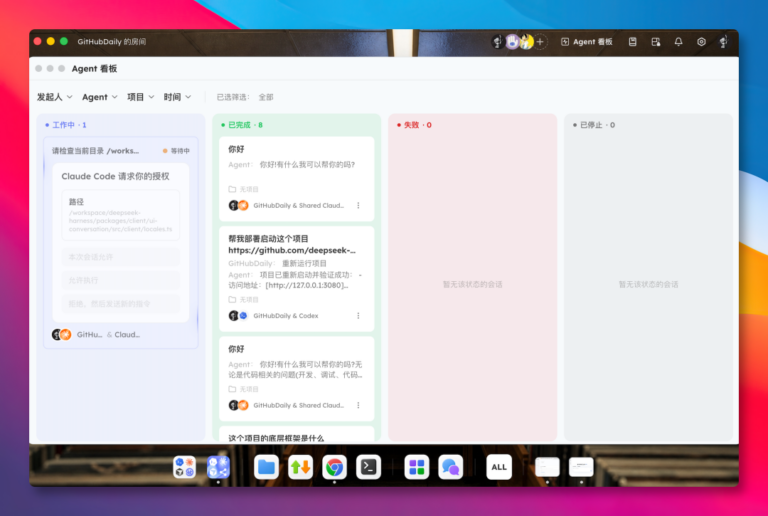Click the first avatar in title bar group
The image size is (768, 516).
(x=498, y=42)
